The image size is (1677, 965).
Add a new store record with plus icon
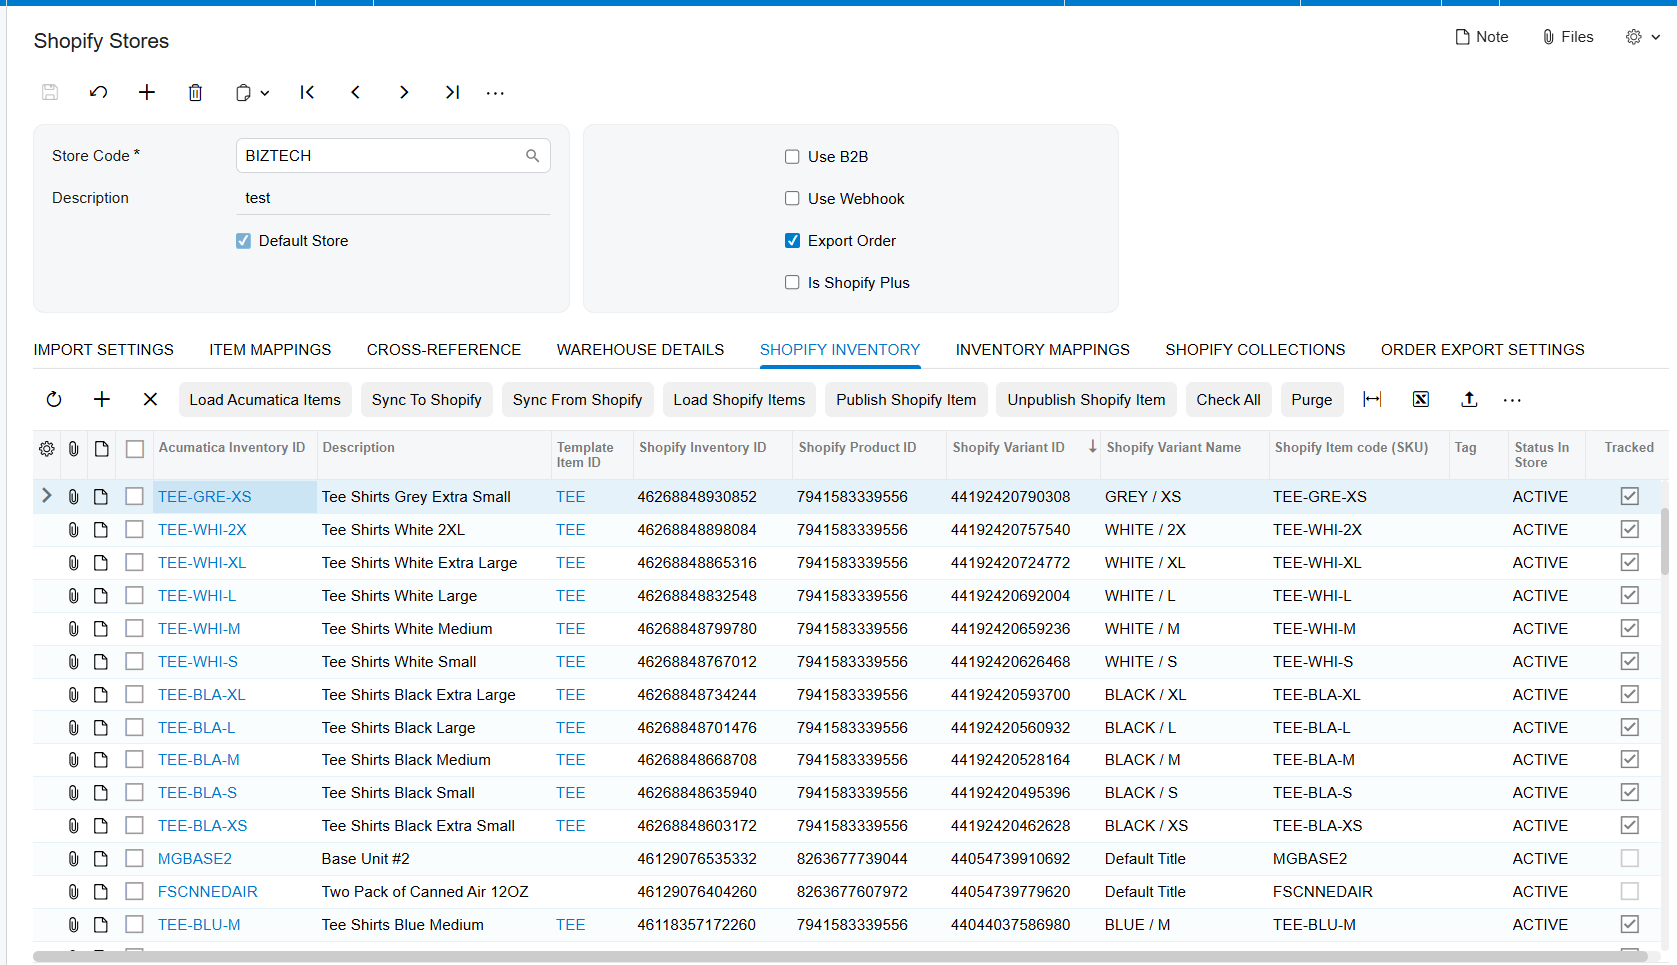147,92
